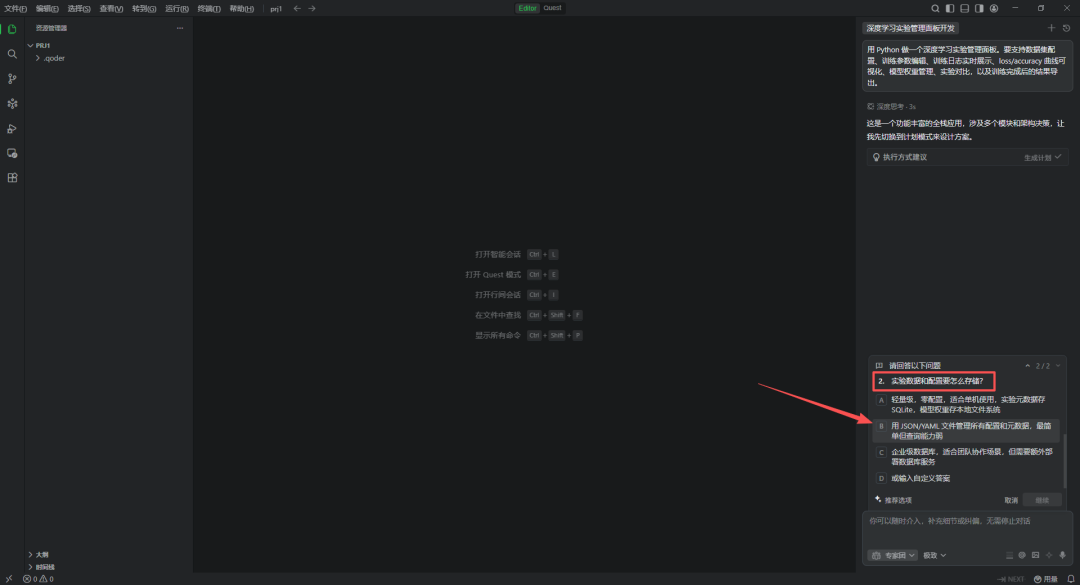Image resolution: width=1080 pixels, height=585 pixels.
Task: Open the 专家团 mode dropdown
Action: 892,555
